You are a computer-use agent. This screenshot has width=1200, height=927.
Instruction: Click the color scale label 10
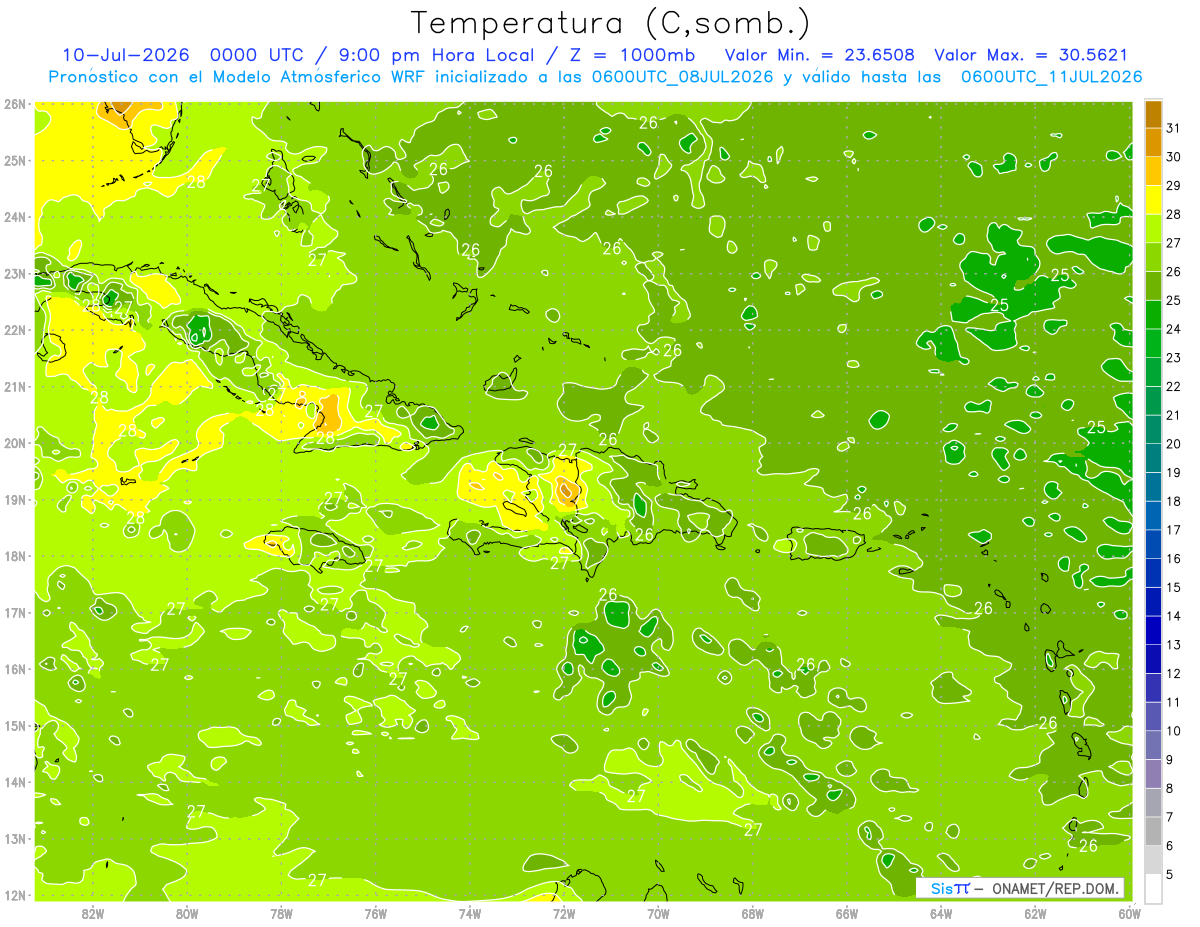click(1173, 731)
